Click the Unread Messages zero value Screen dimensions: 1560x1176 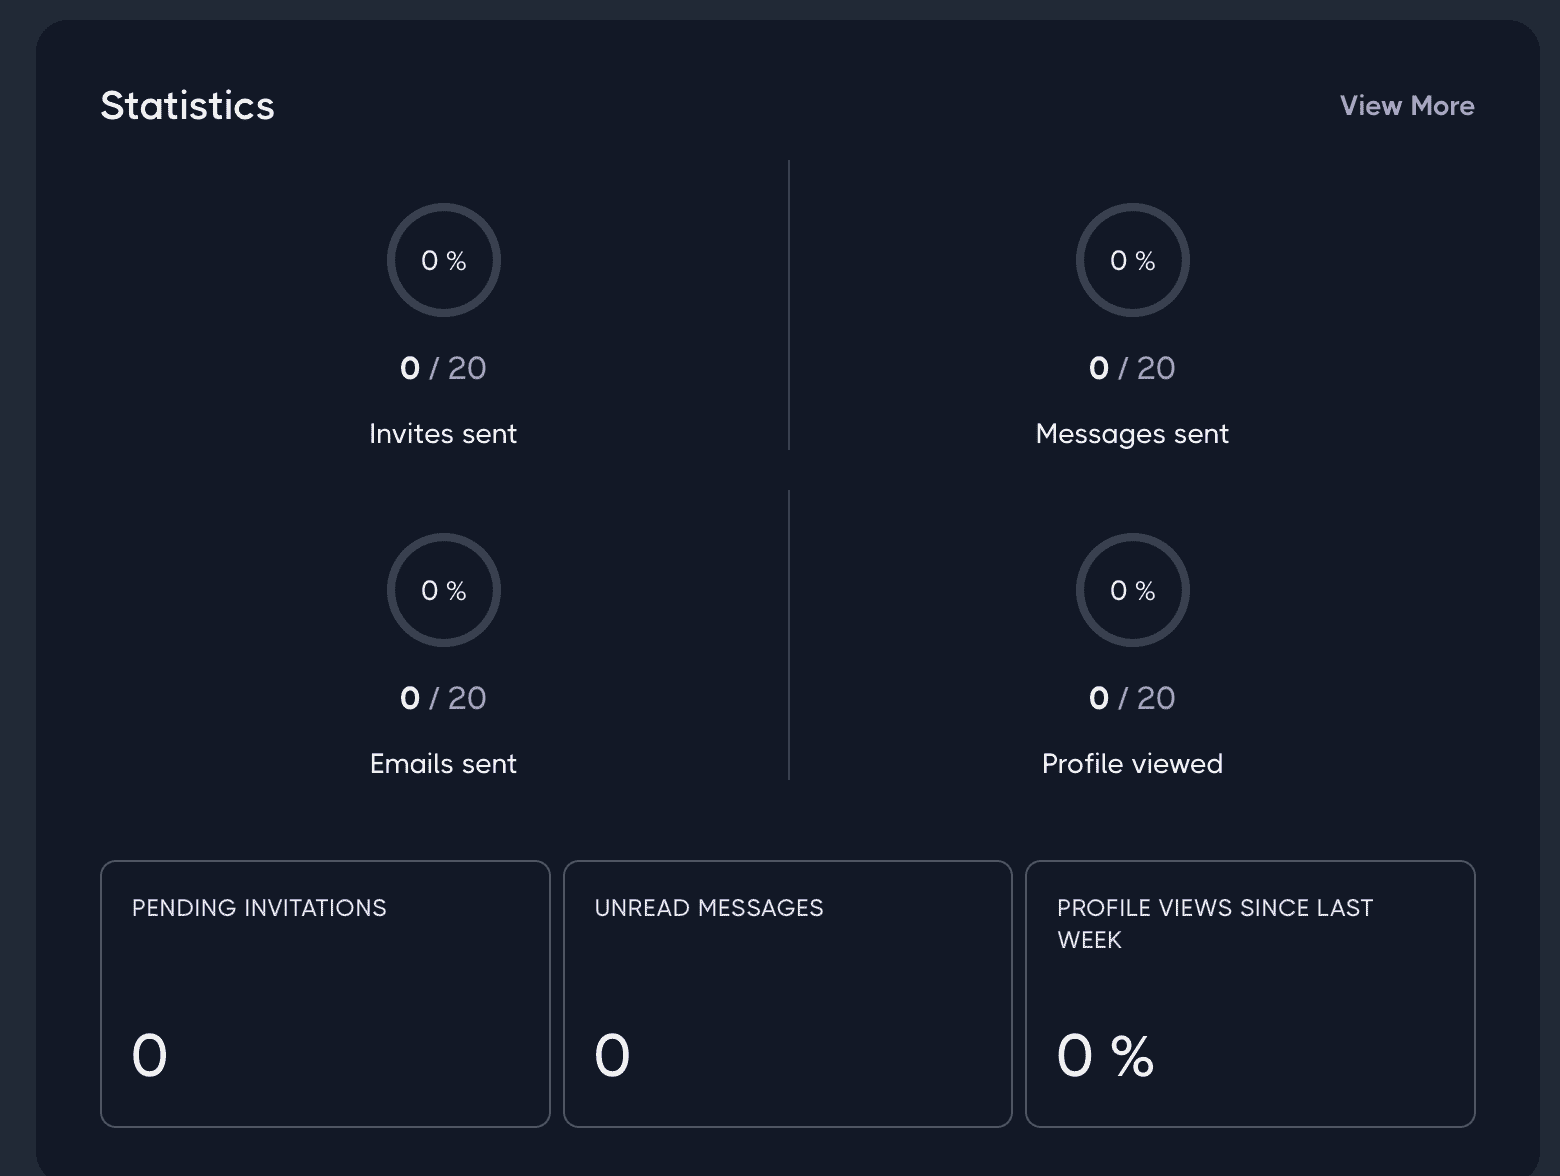tap(612, 1056)
